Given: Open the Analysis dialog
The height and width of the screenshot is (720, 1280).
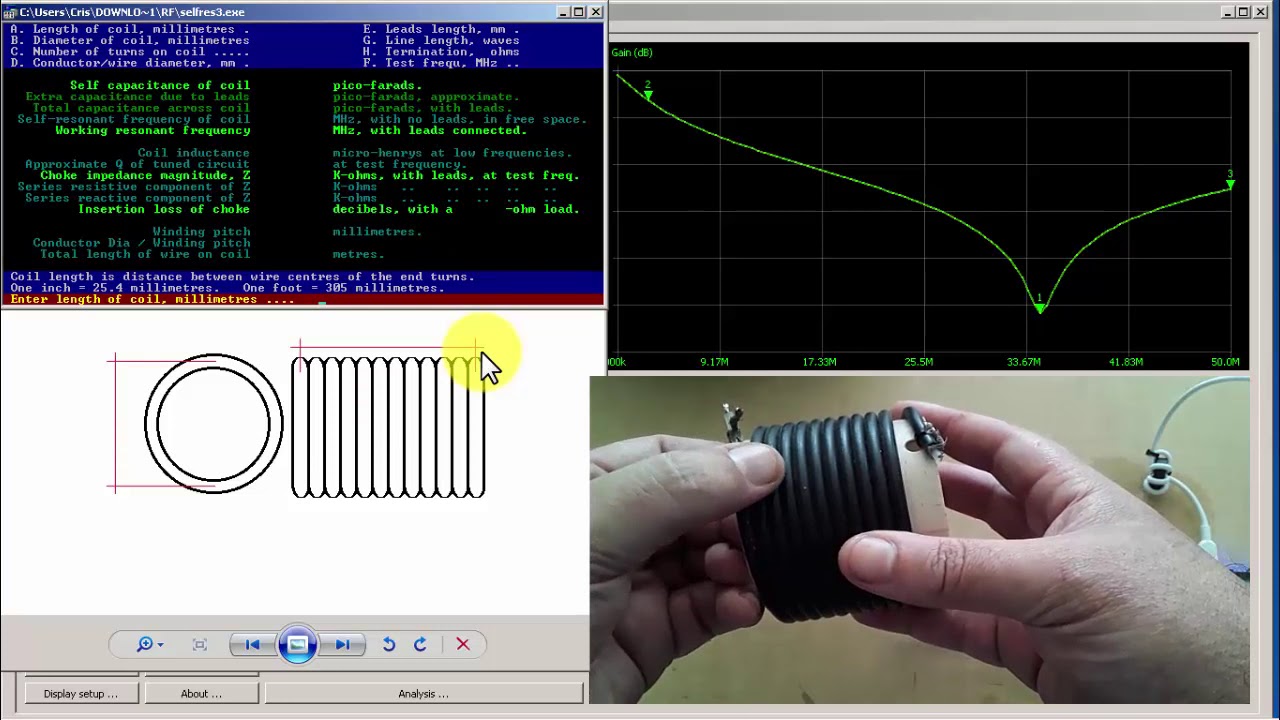Looking at the screenshot, I should tap(423, 693).
